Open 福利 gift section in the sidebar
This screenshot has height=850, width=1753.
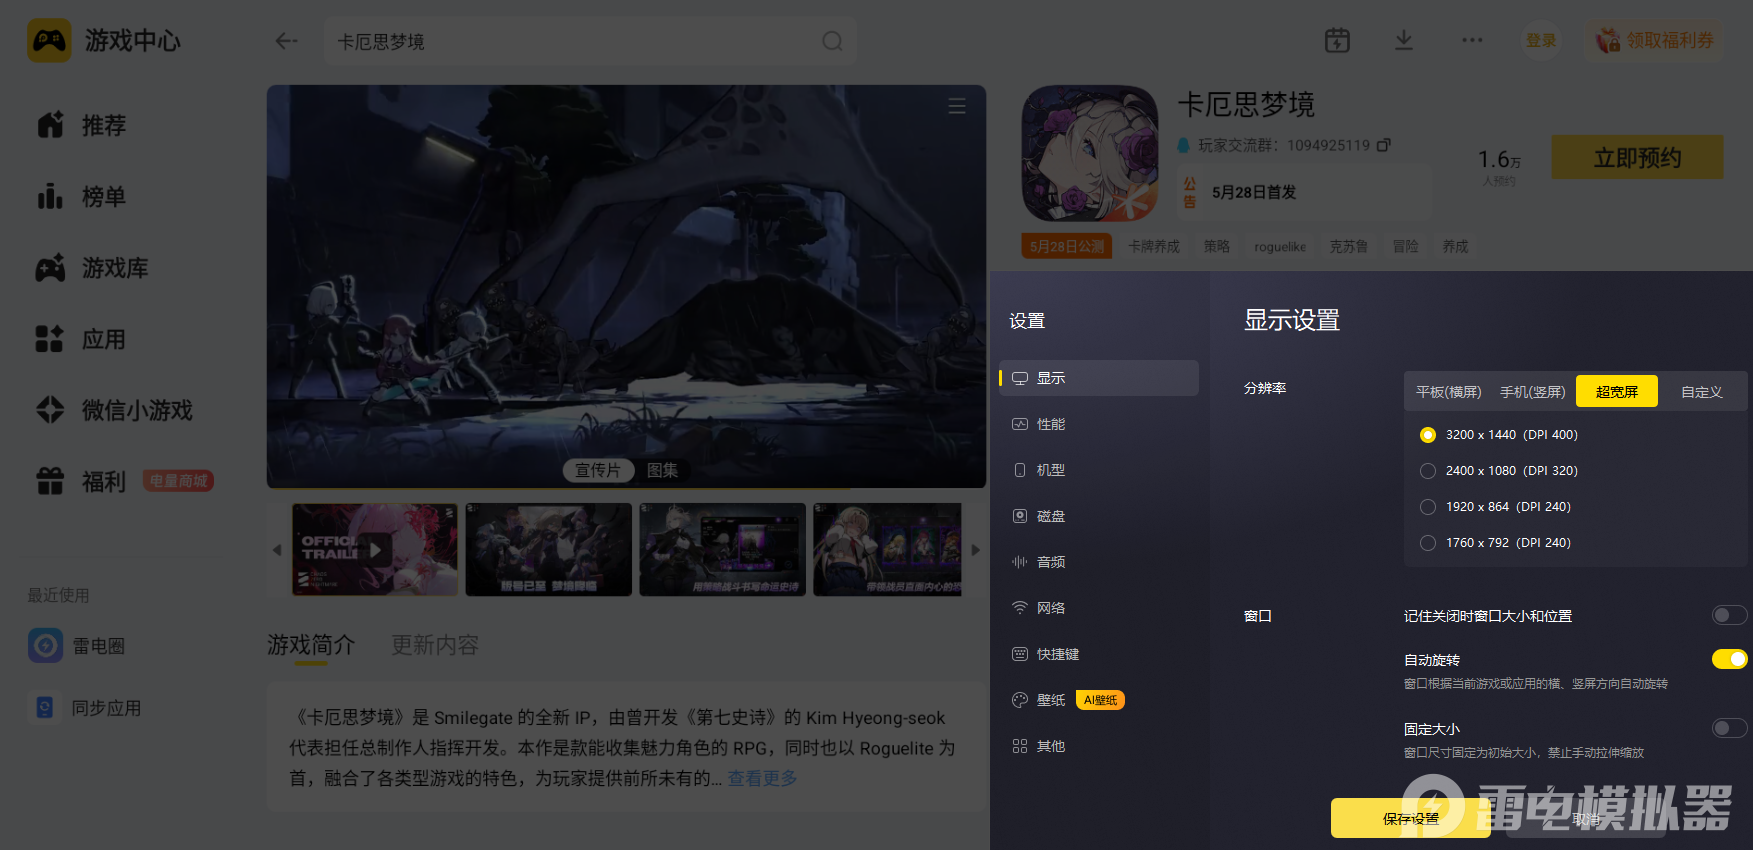click(x=82, y=481)
